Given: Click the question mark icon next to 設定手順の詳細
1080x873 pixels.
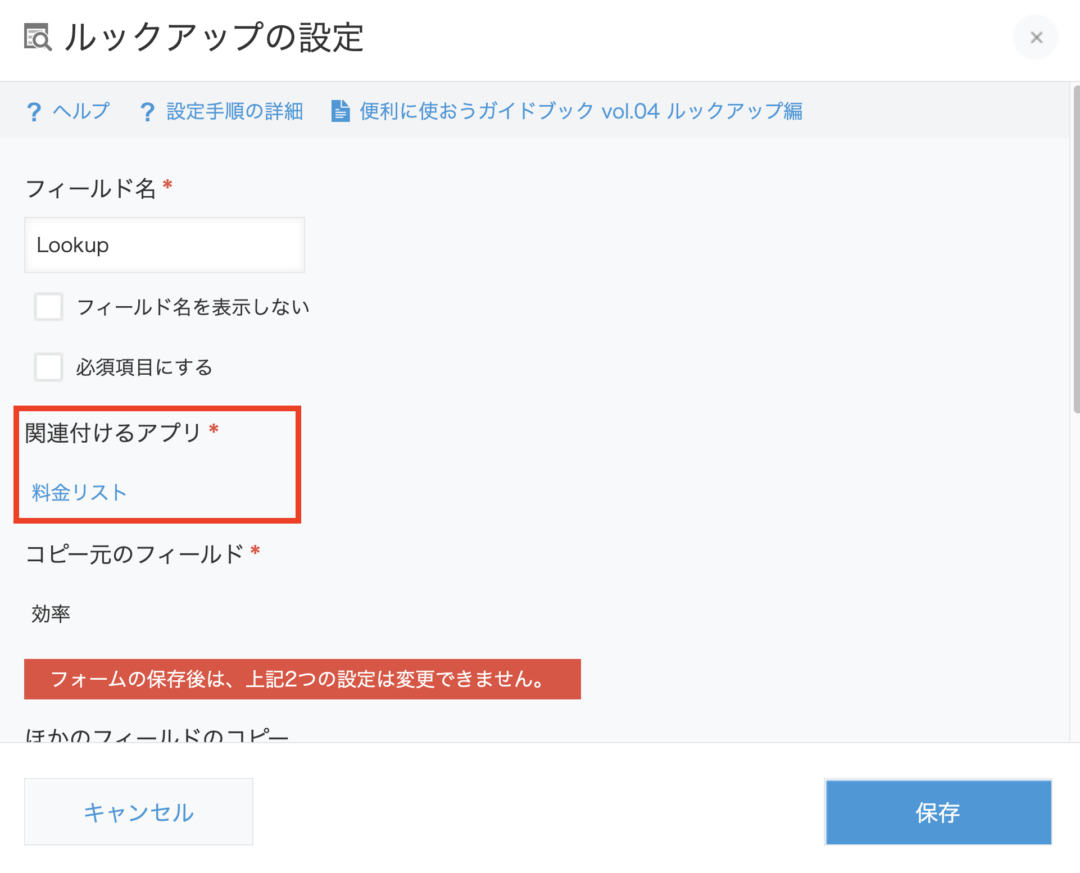Looking at the screenshot, I should [x=148, y=113].
